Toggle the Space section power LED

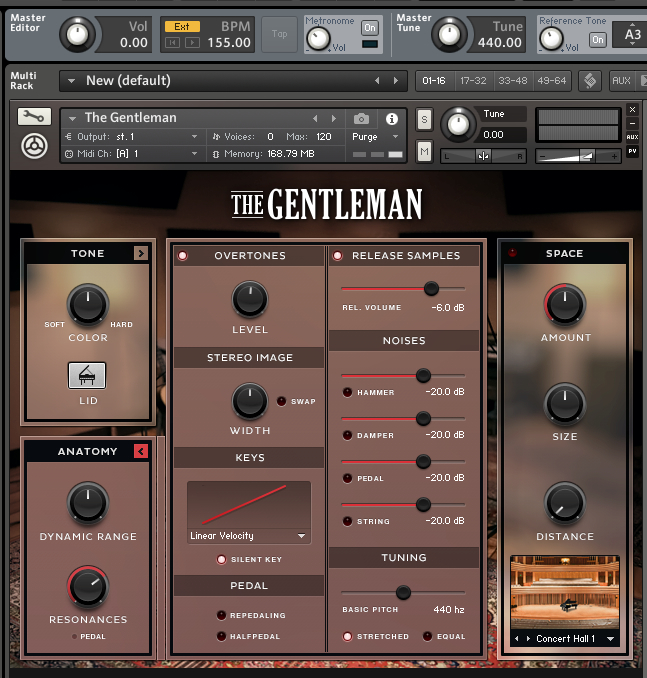512,253
